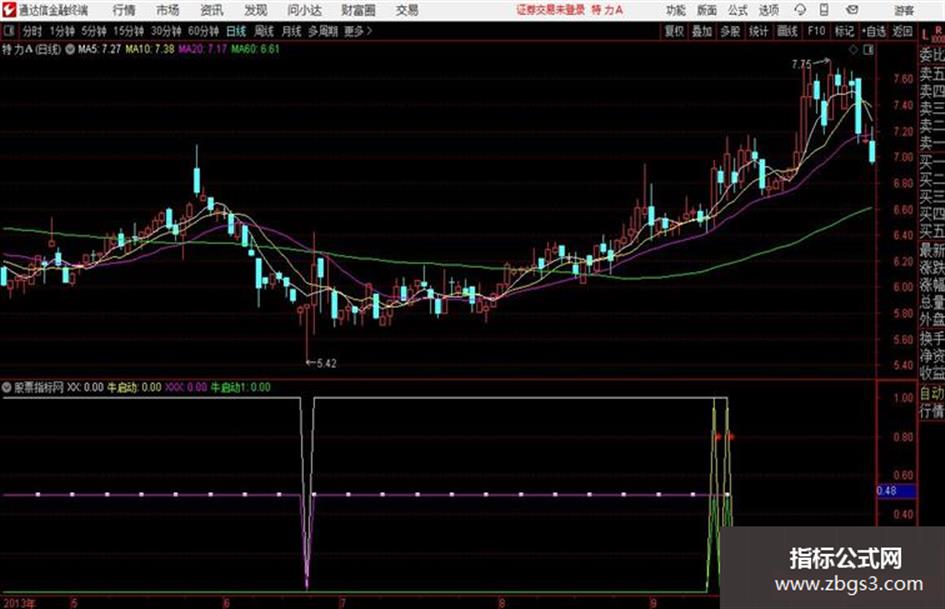Click the L sidebar icon at right edge
The image size is (945, 609).
[925, 34]
